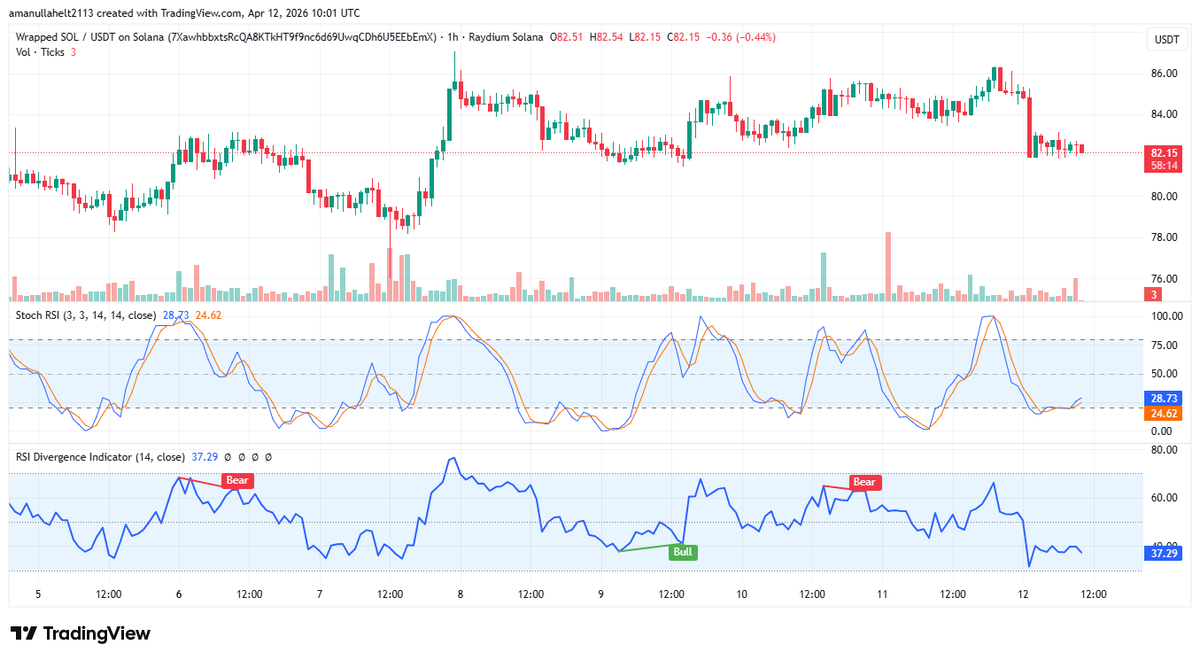Image resolution: width=1200 pixels, height=660 pixels.
Task: Click the blue 28.73 Stoch RSI tag
Action: coord(1162,397)
